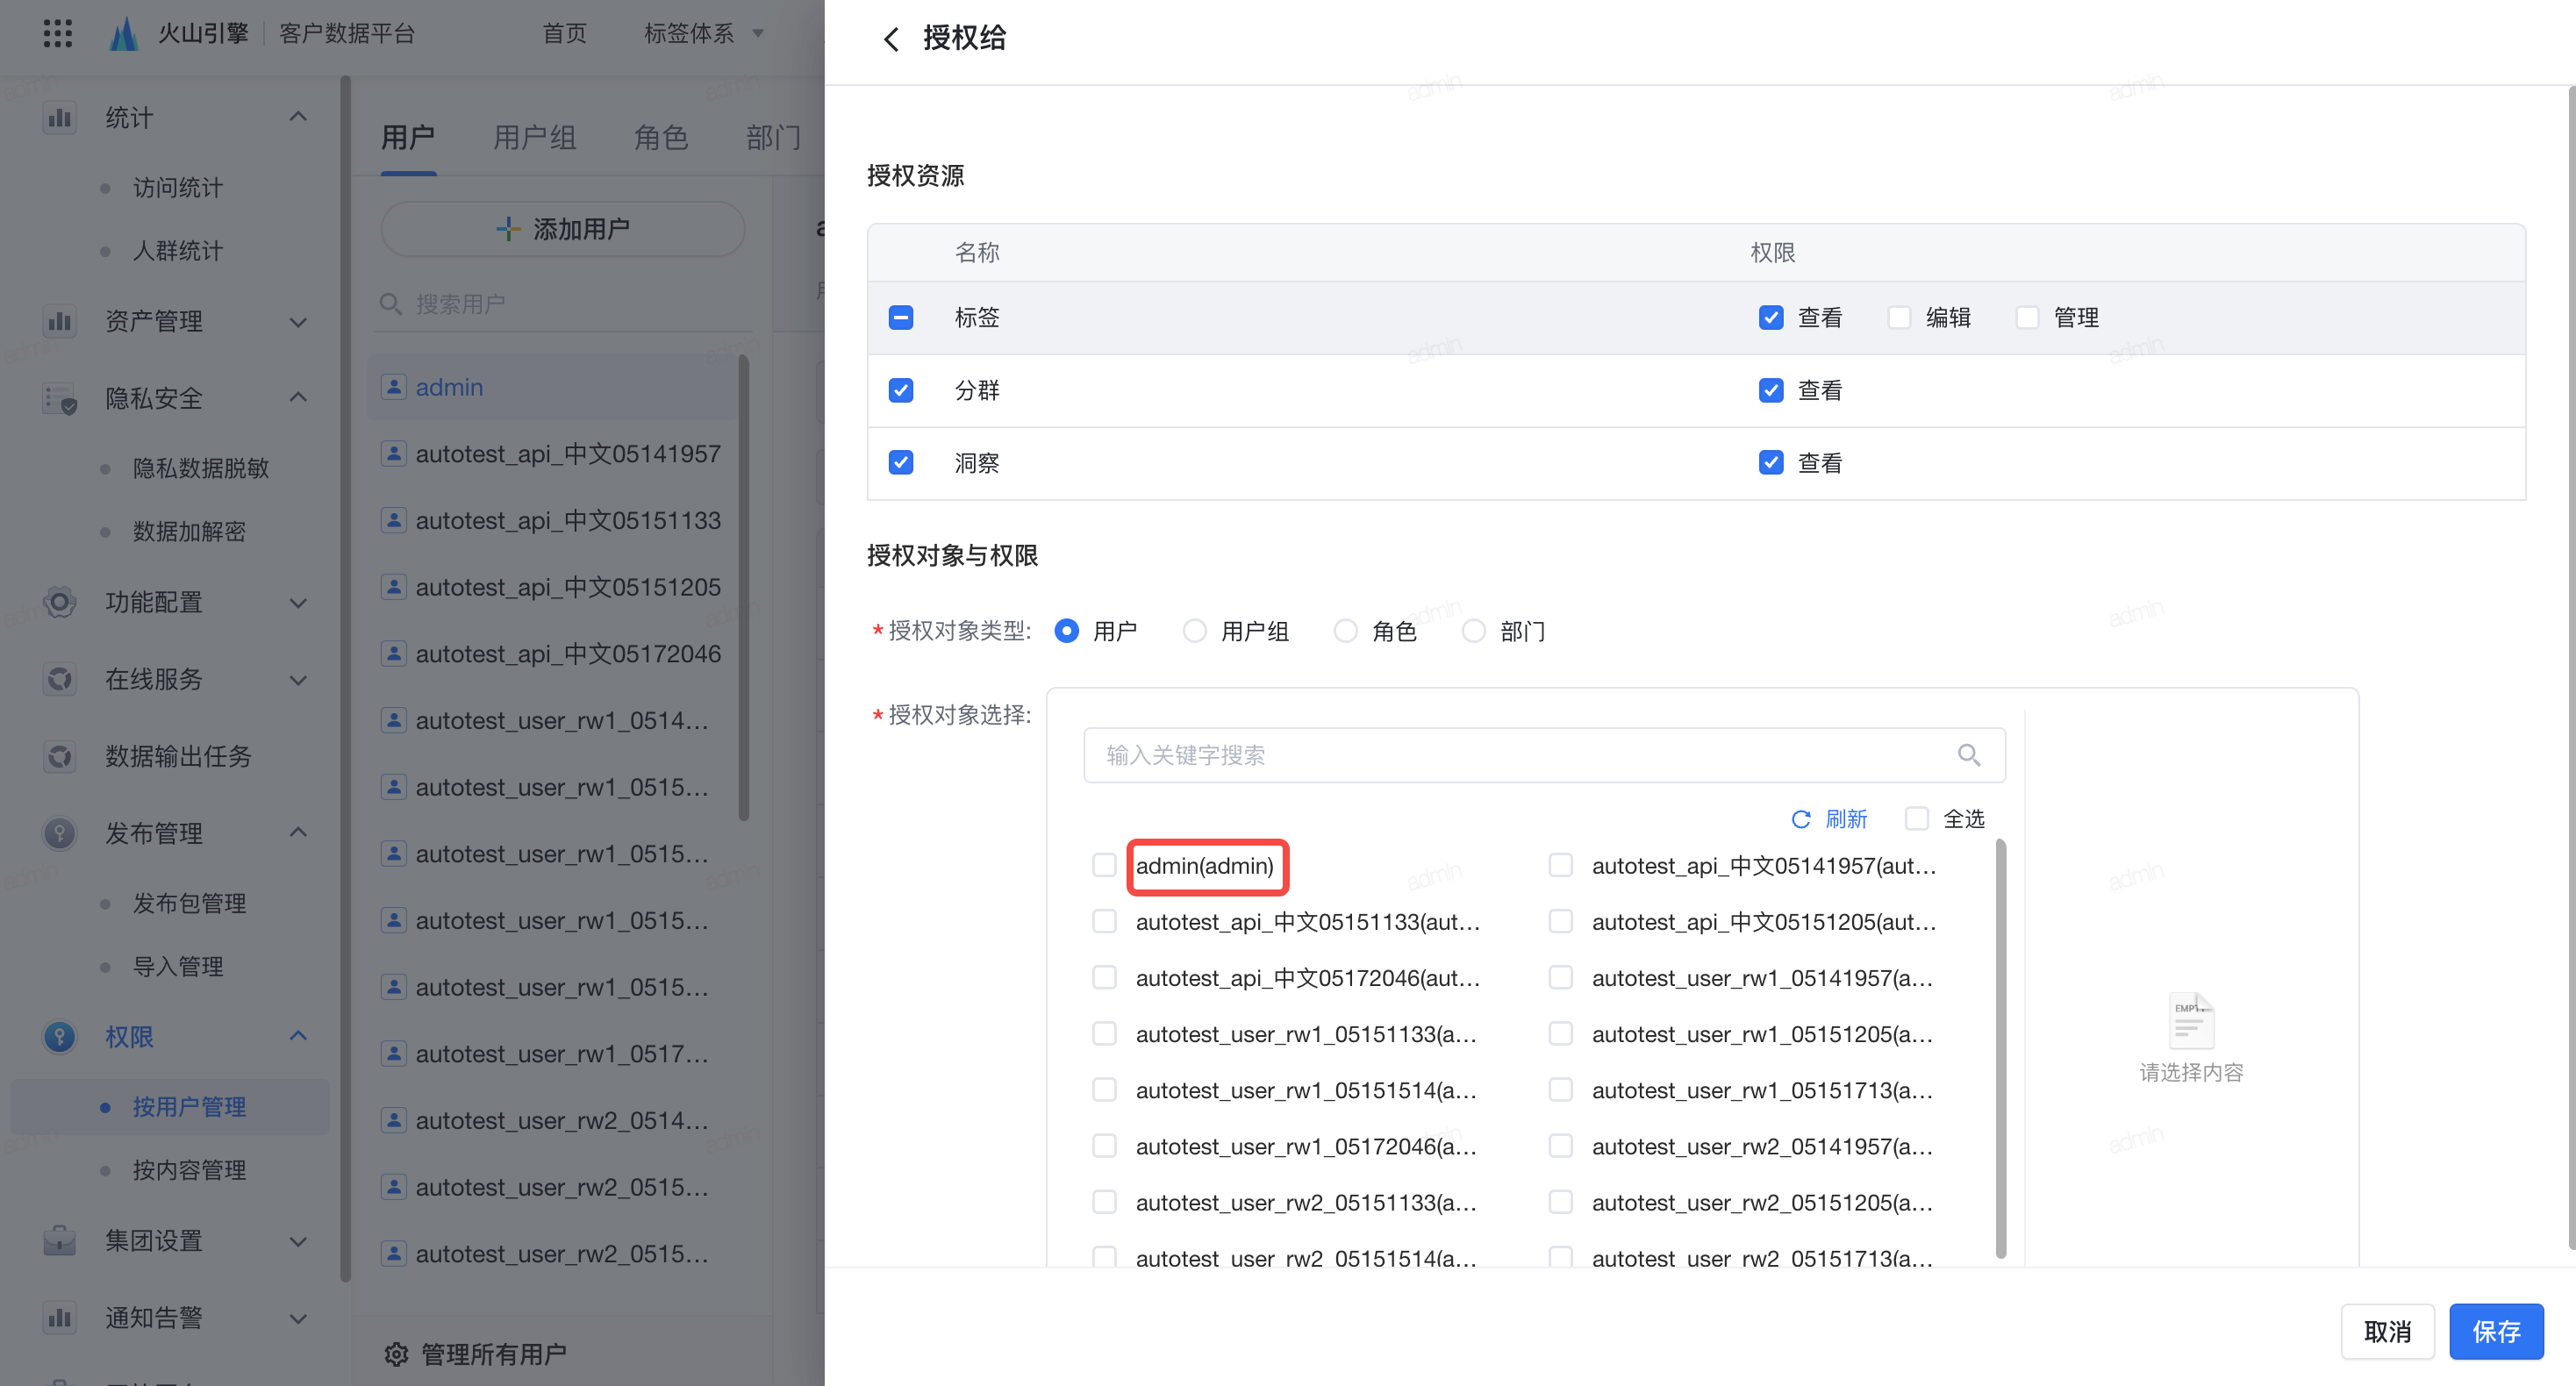
Task: Open the 首页 top menu
Action: [565, 33]
